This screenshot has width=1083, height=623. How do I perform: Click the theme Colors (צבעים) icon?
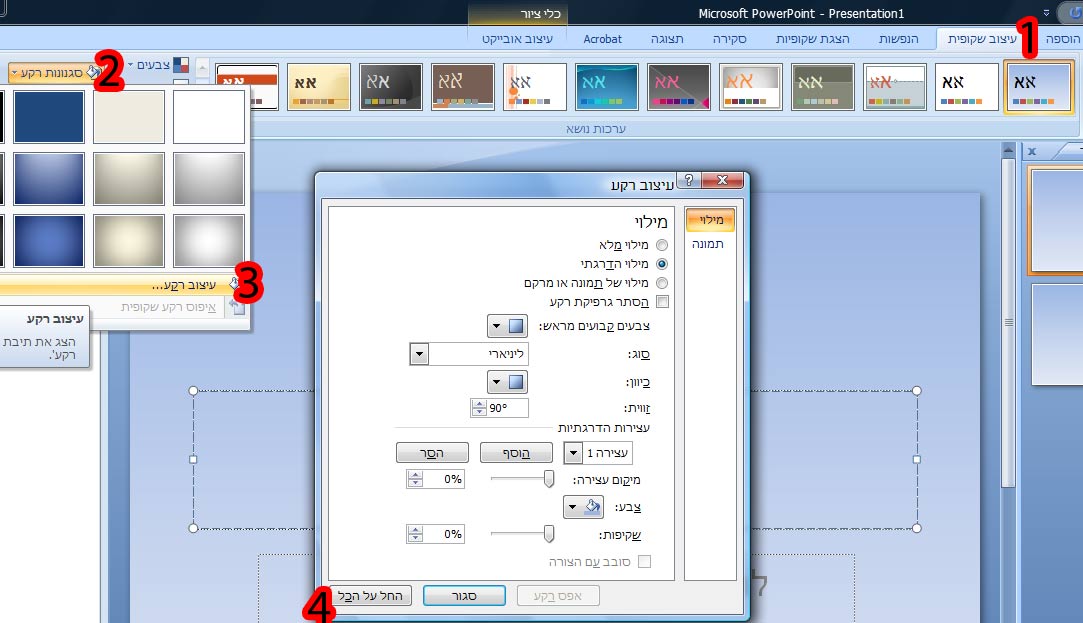[x=181, y=65]
